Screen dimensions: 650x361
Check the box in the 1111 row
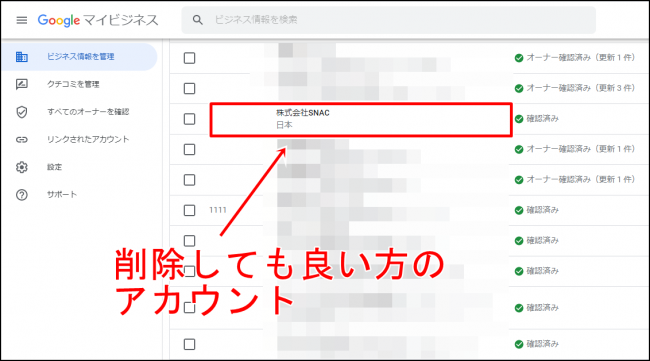[189, 210]
